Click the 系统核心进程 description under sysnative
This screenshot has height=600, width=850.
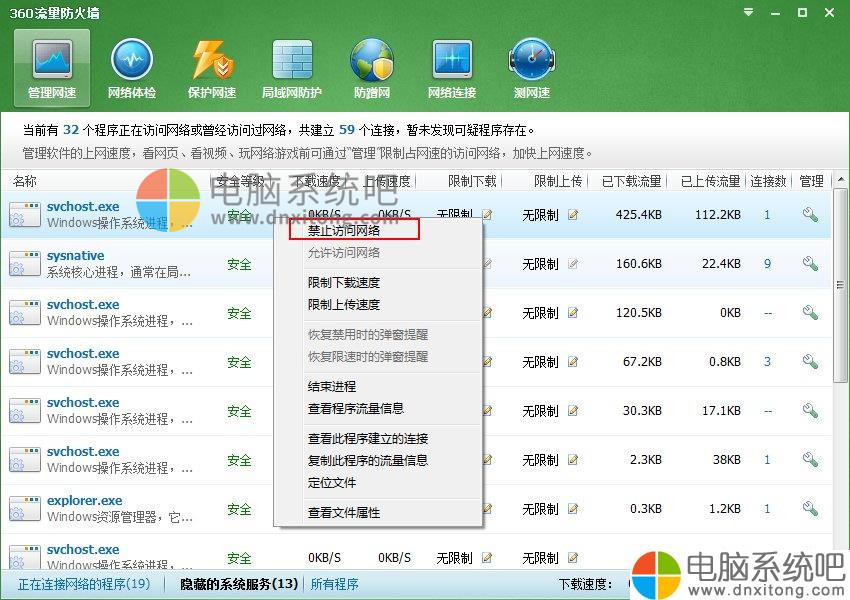[119, 272]
